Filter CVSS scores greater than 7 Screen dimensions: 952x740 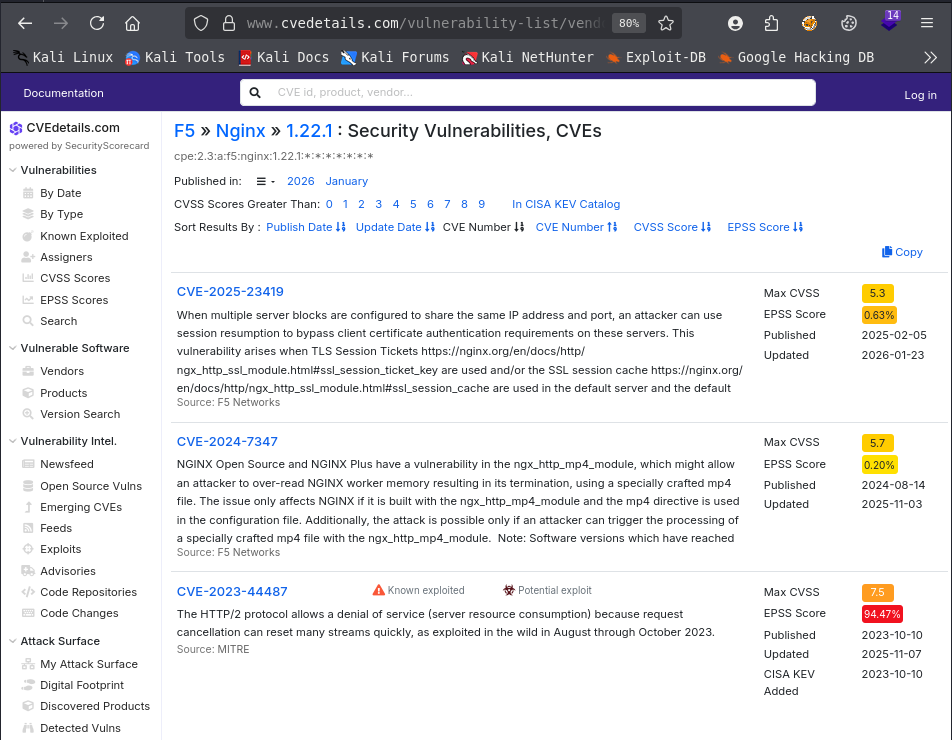(447, 205)
